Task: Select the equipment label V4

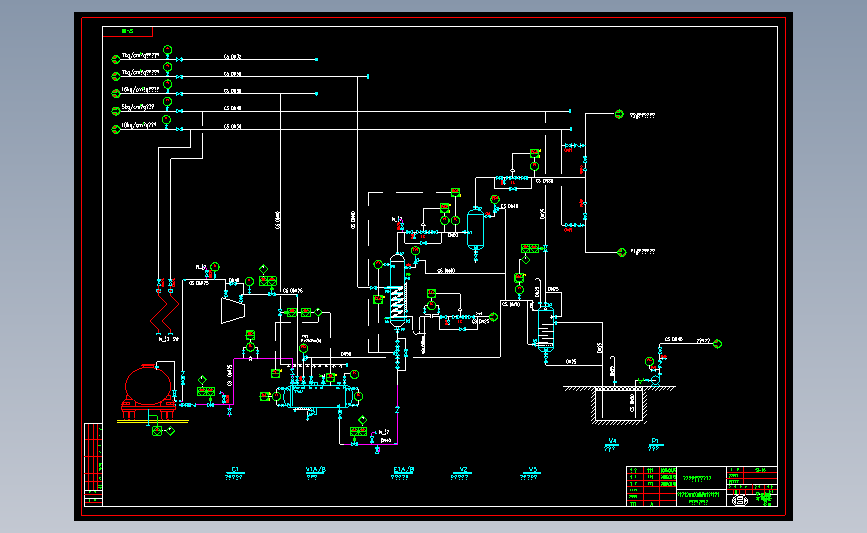Action: [612, 441]
